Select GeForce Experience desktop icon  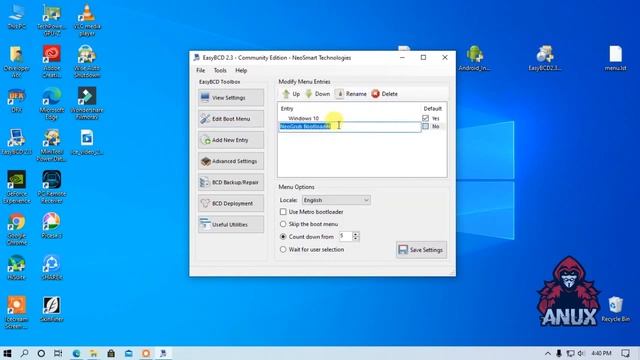pos(17,187)
